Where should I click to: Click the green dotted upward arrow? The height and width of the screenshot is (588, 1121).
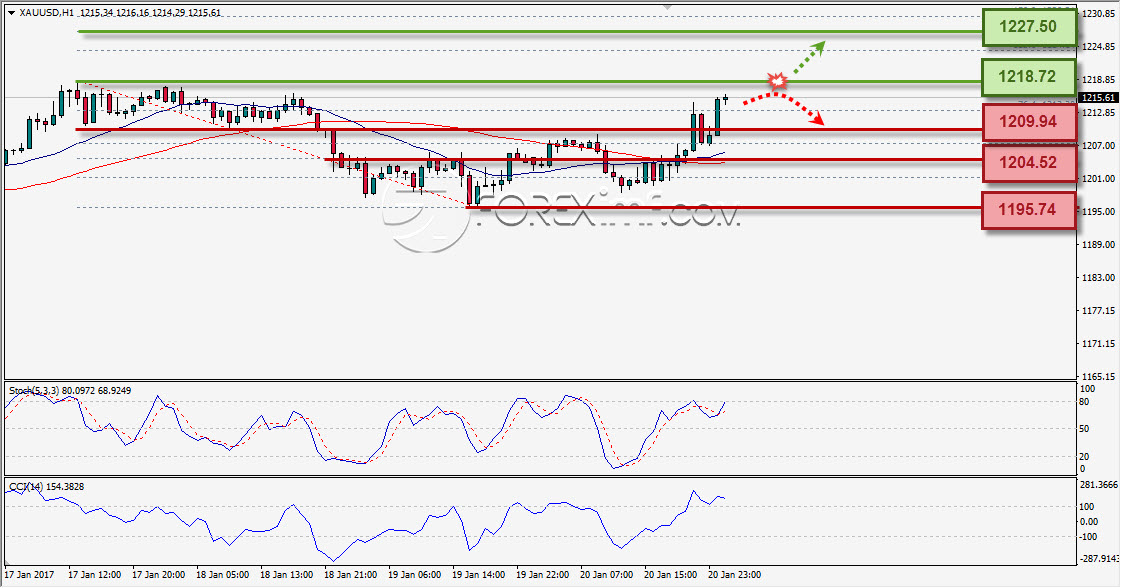(x=809, y=57)
